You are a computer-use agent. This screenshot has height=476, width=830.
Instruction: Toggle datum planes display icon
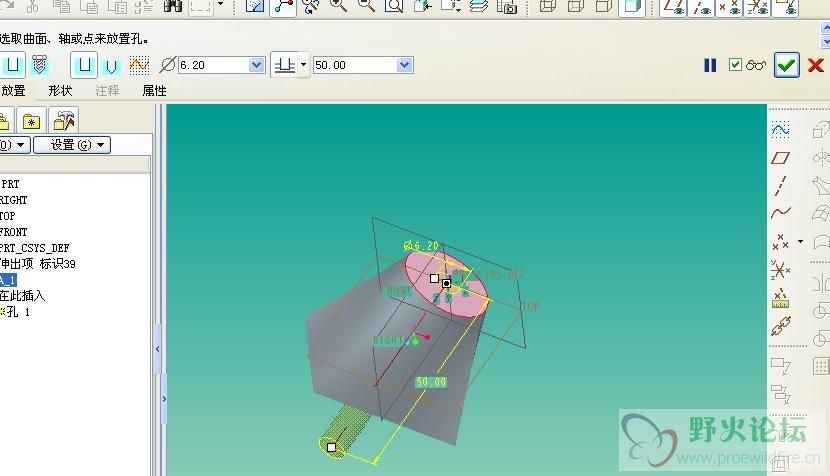coord(673,7)
